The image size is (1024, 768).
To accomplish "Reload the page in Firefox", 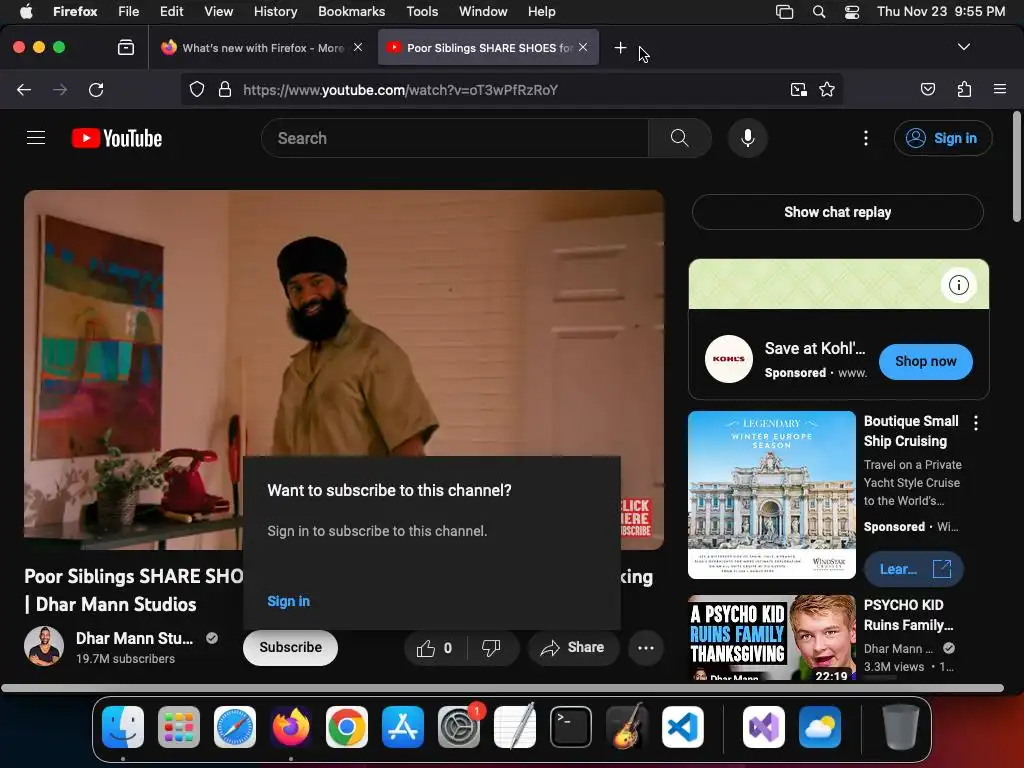I will click(x=96, y=90).
